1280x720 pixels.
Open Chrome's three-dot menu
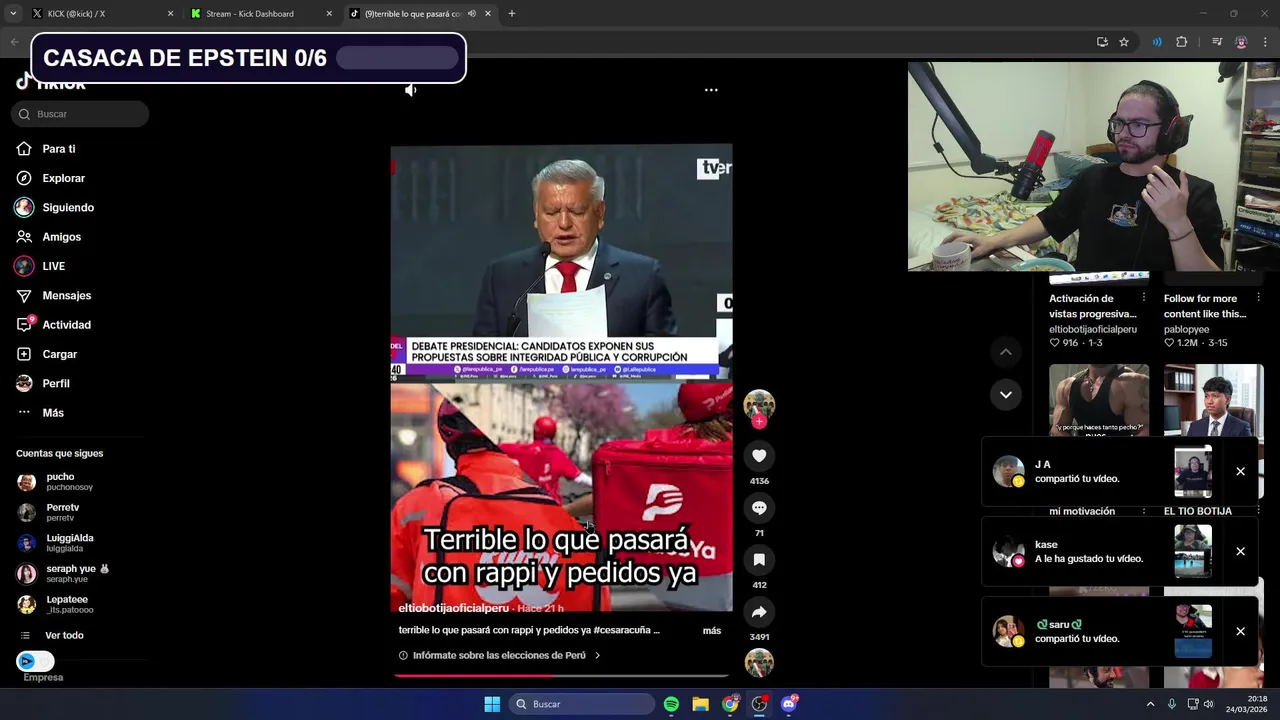[x=1265, y=42]
